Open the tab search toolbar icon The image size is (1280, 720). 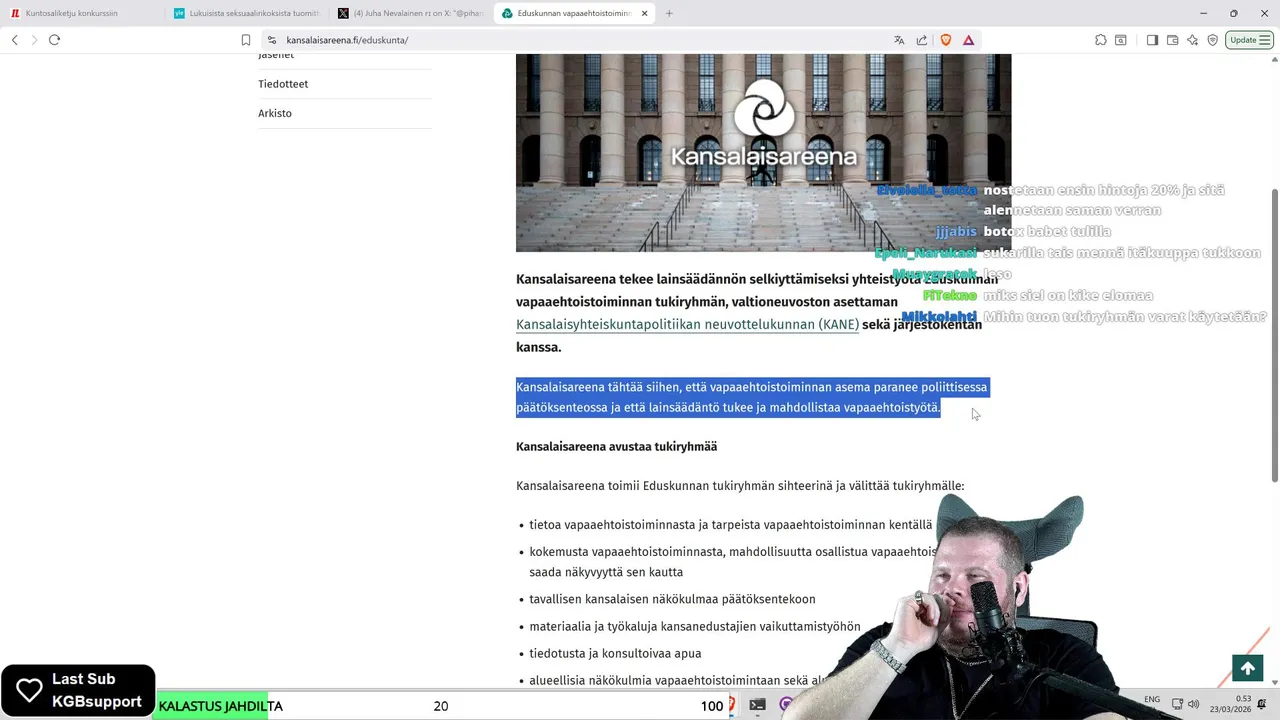point(1121,40)
